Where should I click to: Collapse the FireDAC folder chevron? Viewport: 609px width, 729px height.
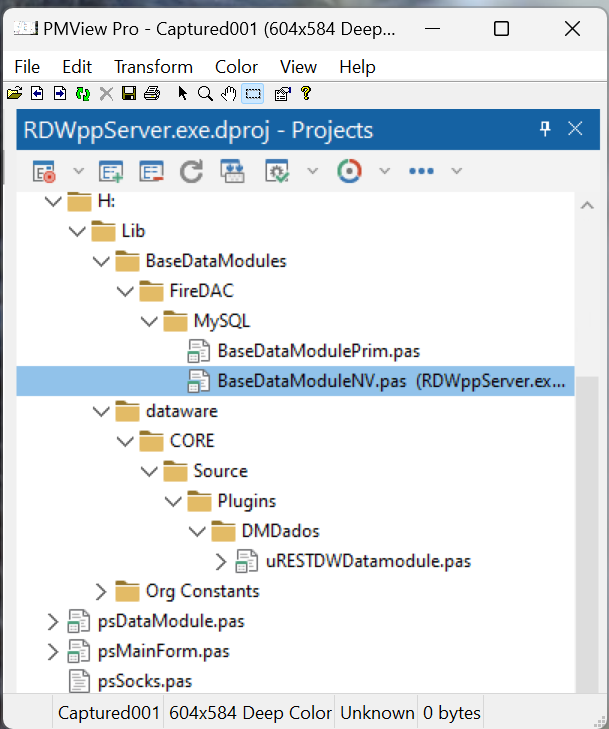125,292
